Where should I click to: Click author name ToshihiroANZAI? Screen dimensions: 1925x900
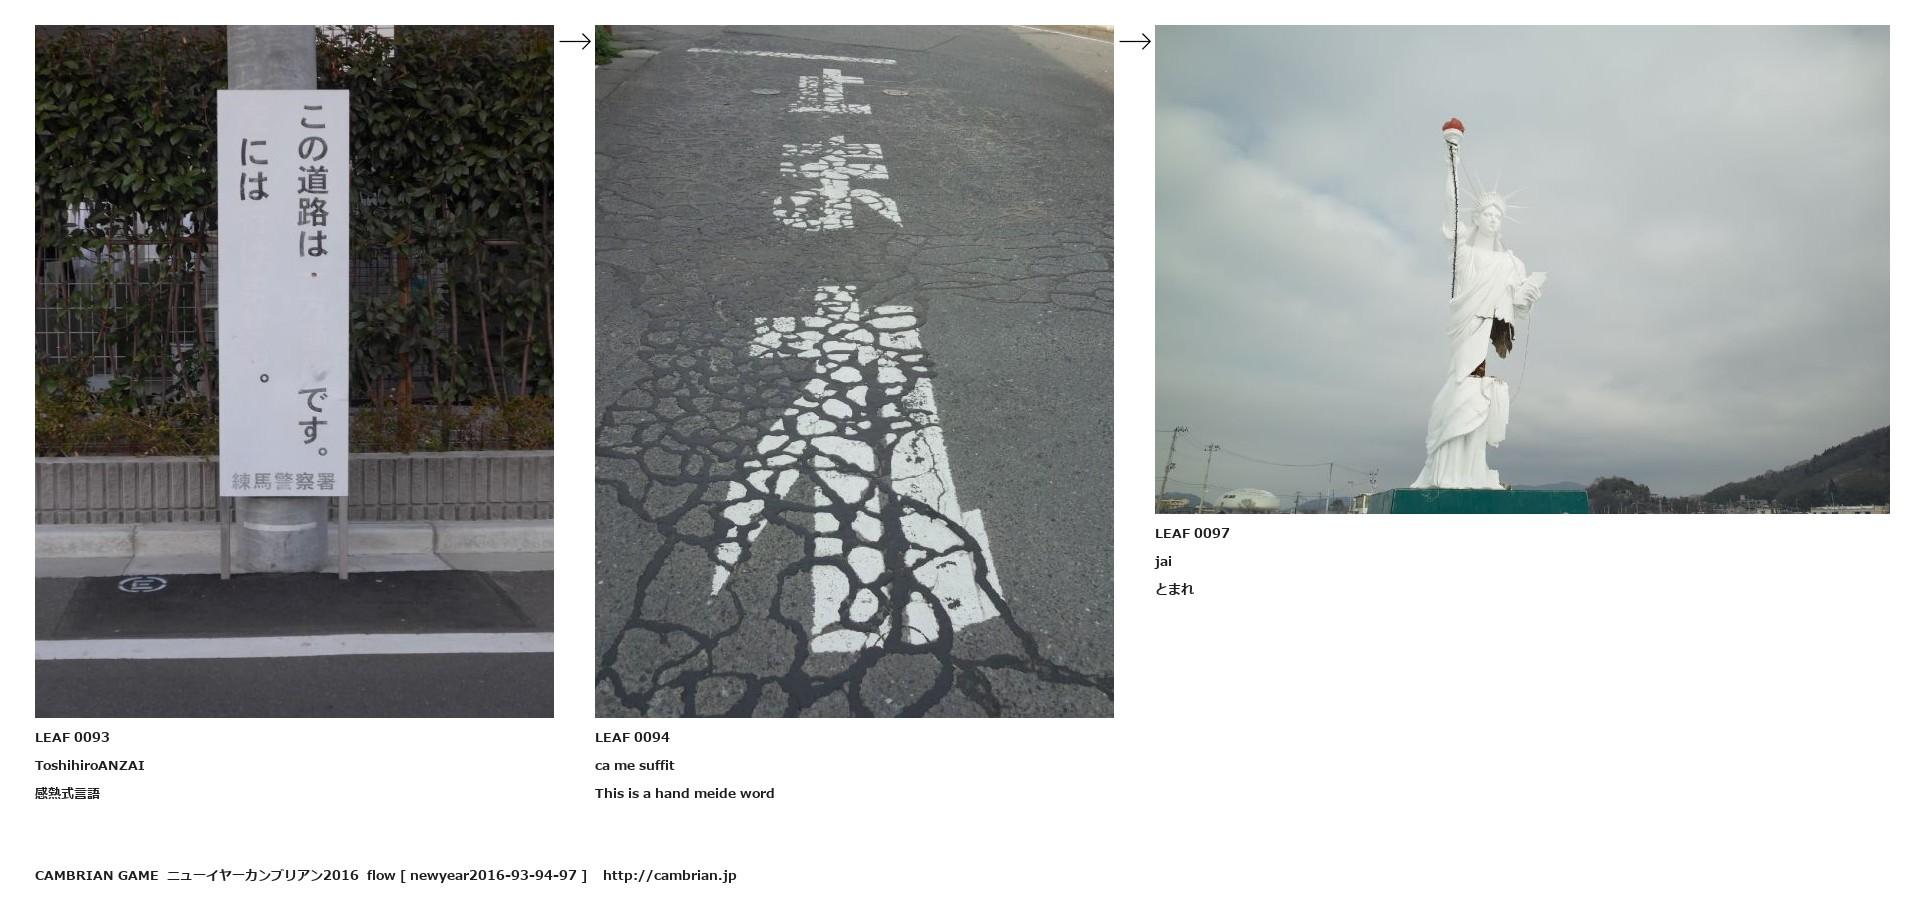(x=90, y=765)
